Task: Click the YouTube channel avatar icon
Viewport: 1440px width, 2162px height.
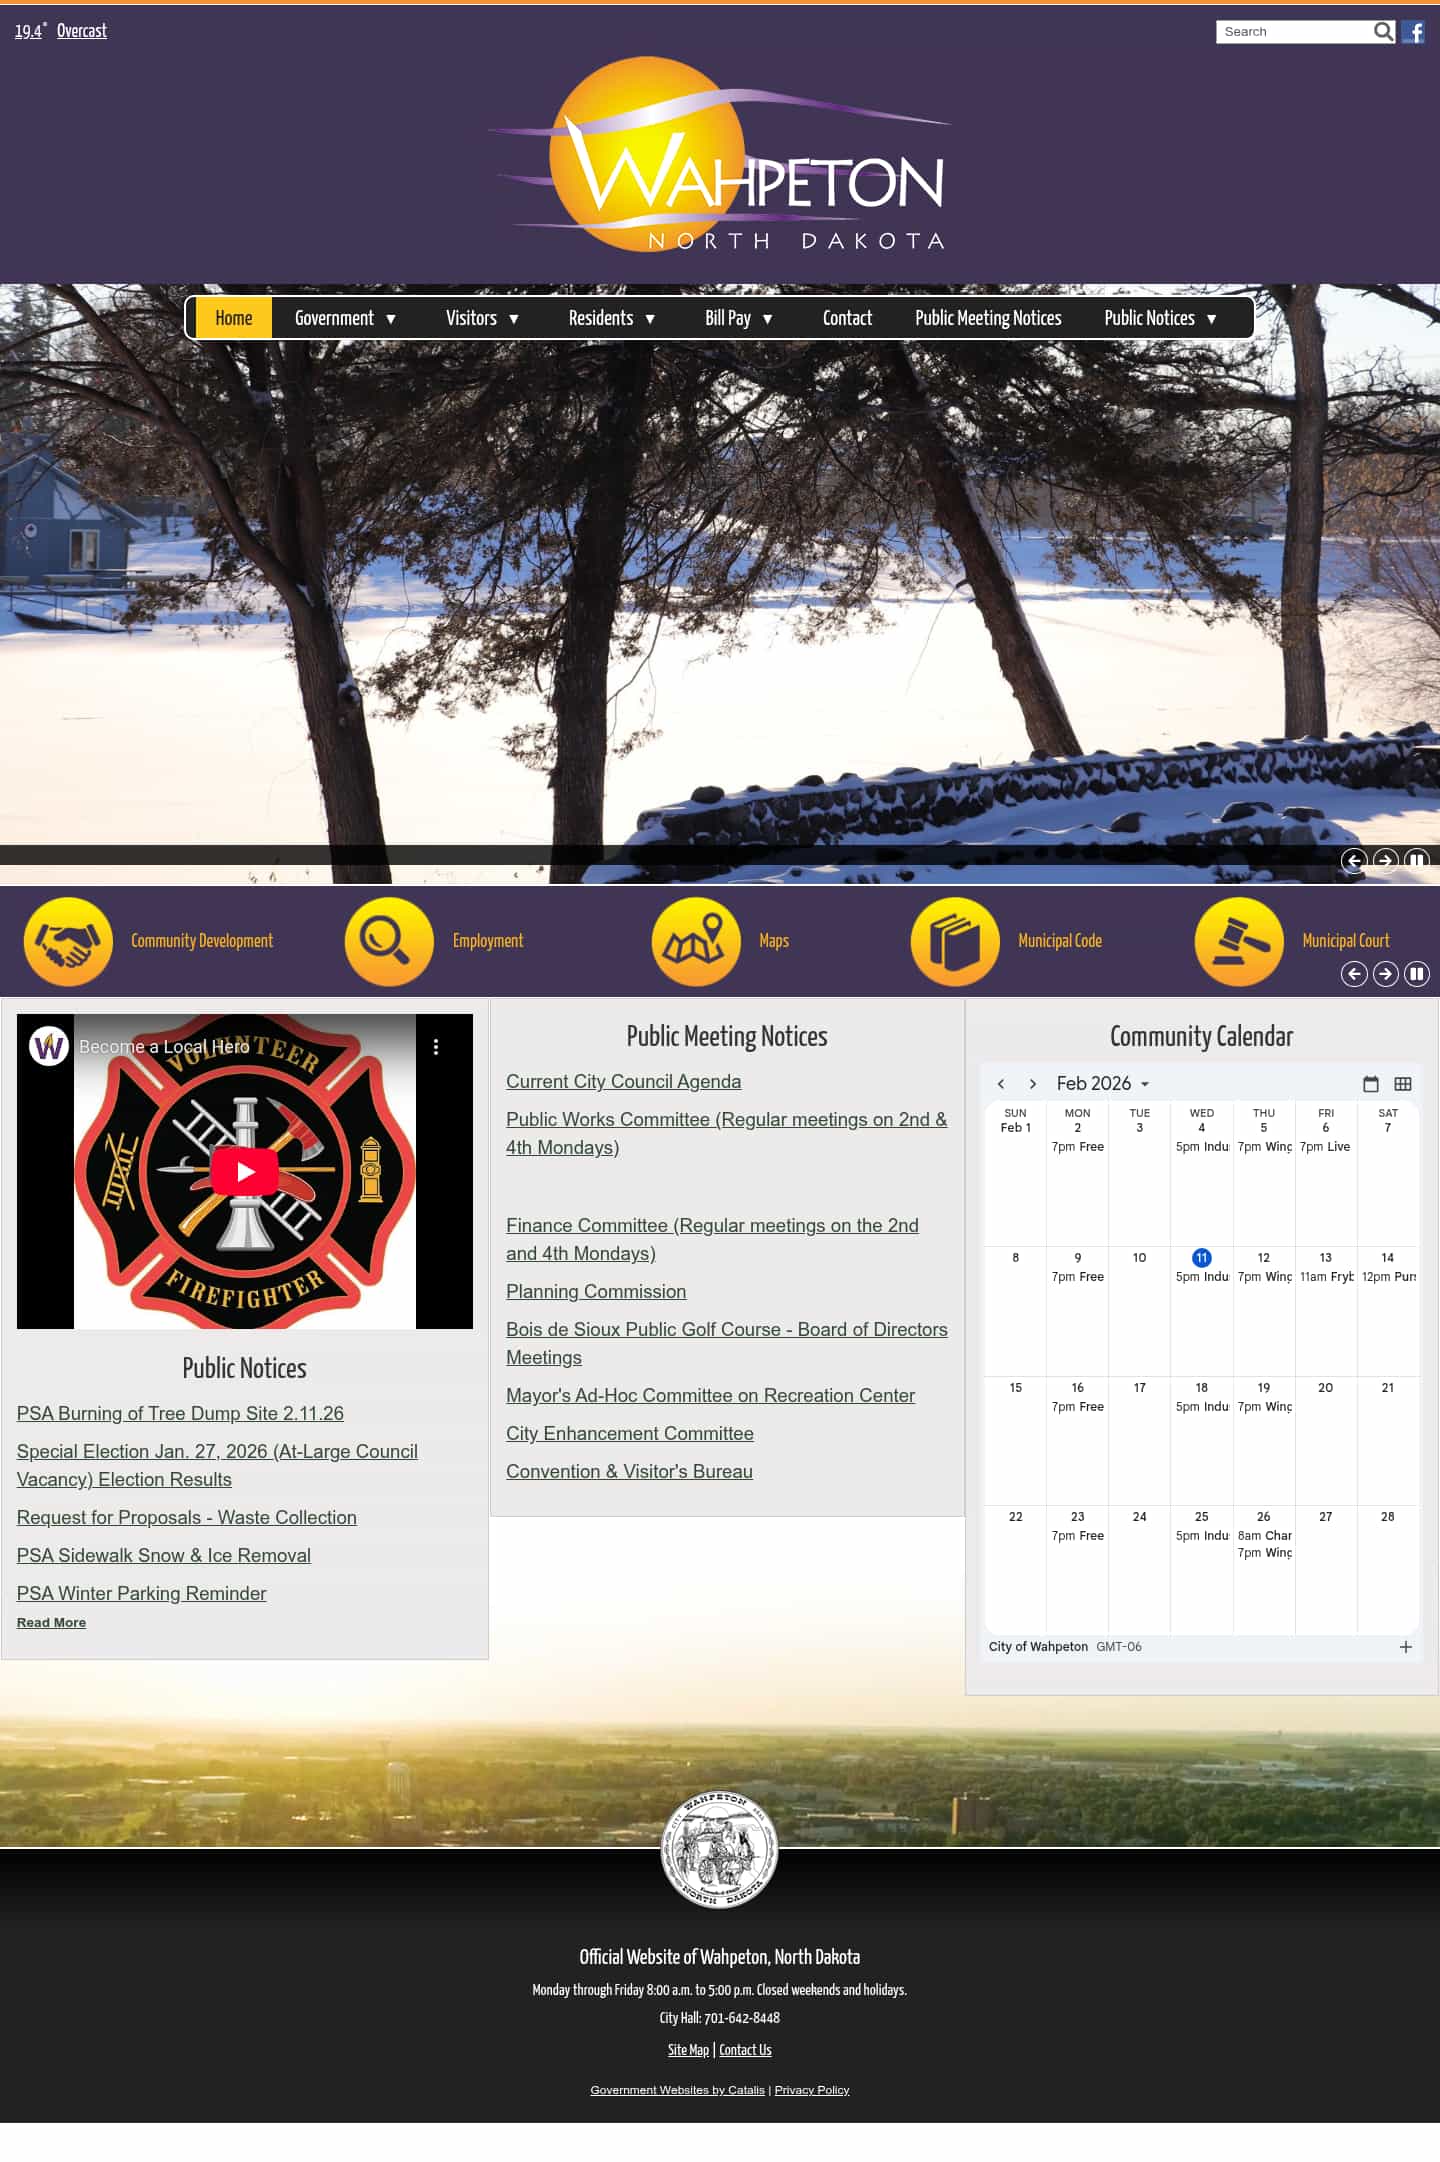Action: [x=48, y=1047]
